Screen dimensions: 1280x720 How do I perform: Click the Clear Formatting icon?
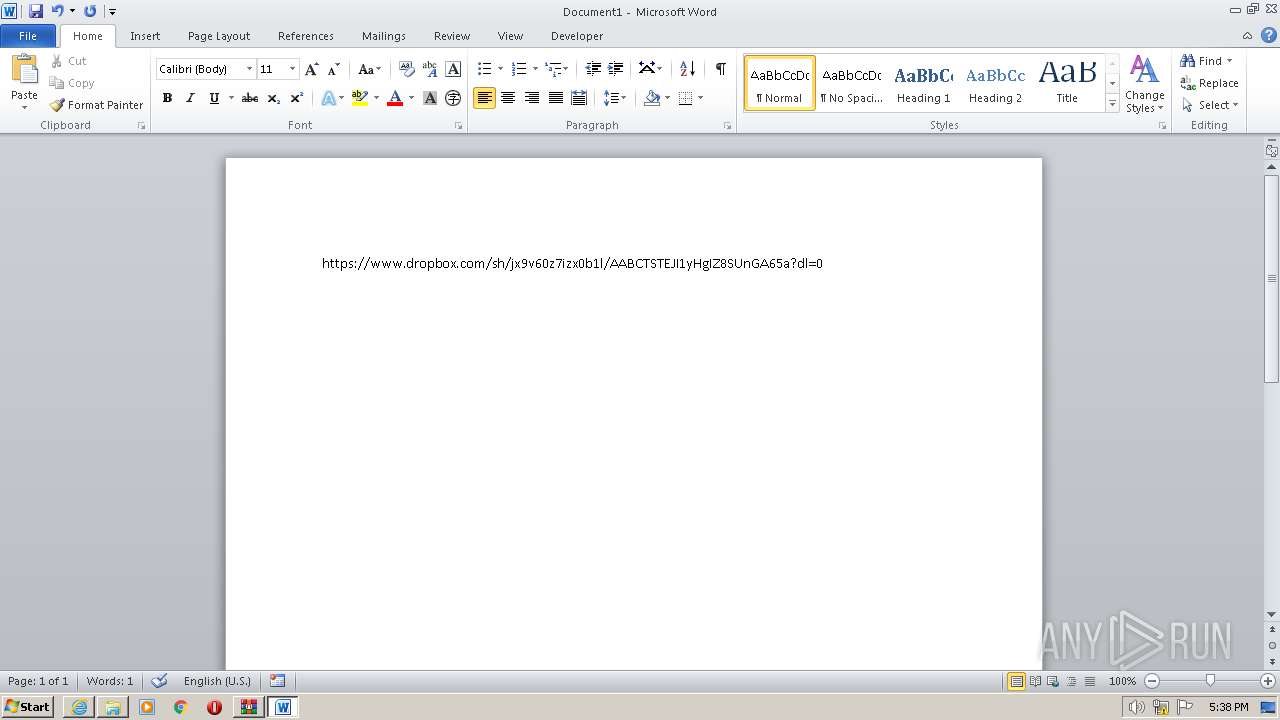tap(407, 69)
